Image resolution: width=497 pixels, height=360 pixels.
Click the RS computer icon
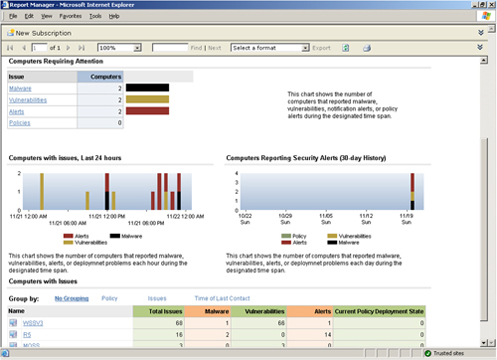click(x=13, y=334)
